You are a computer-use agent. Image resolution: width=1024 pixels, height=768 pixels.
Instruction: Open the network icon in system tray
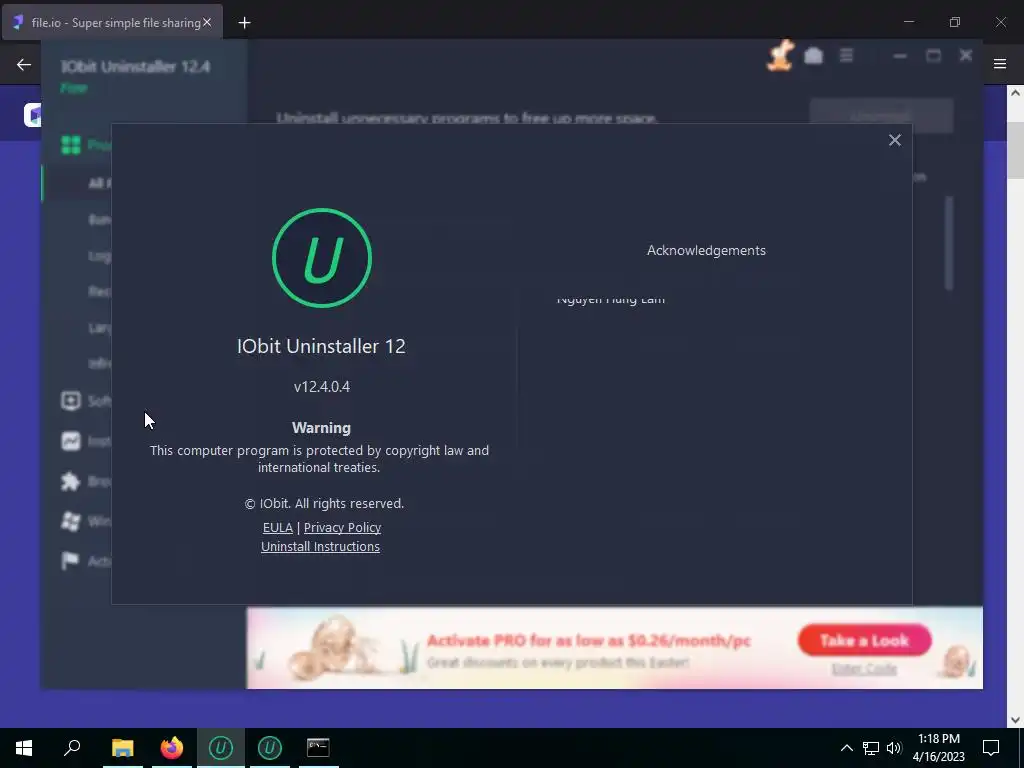coord(871,748)
